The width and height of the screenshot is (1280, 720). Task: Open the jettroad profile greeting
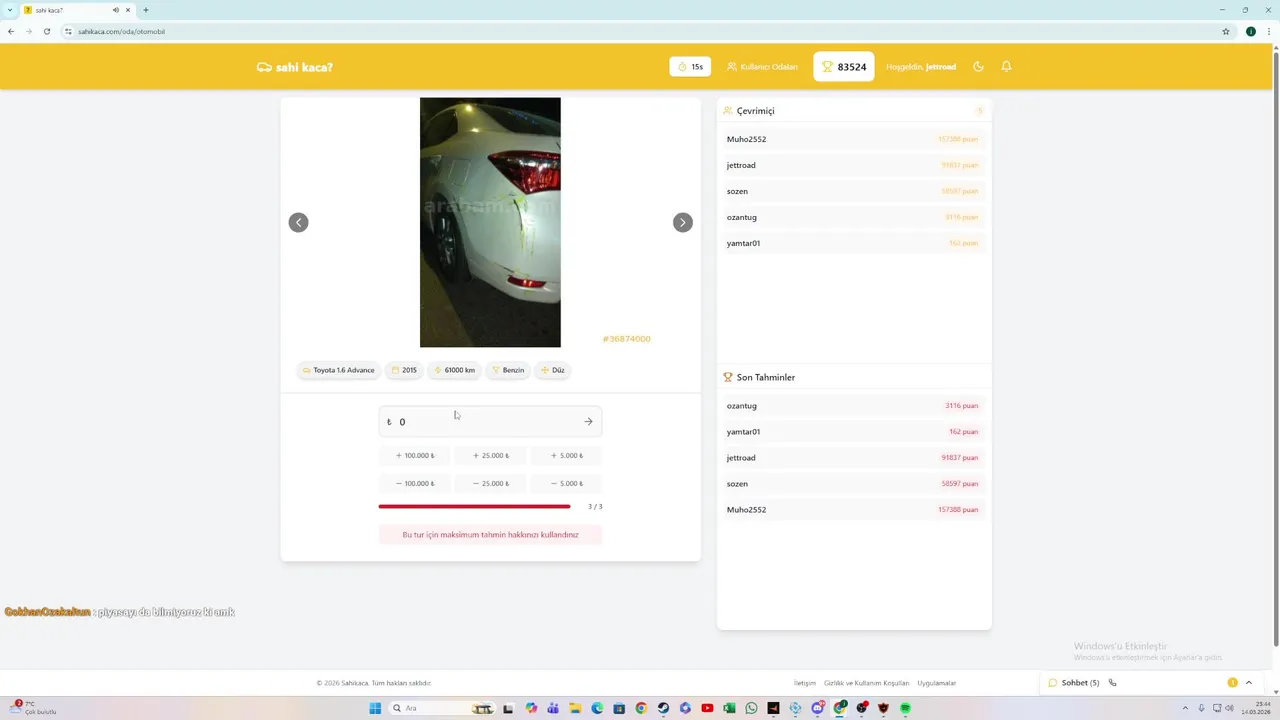coord(921,67)
